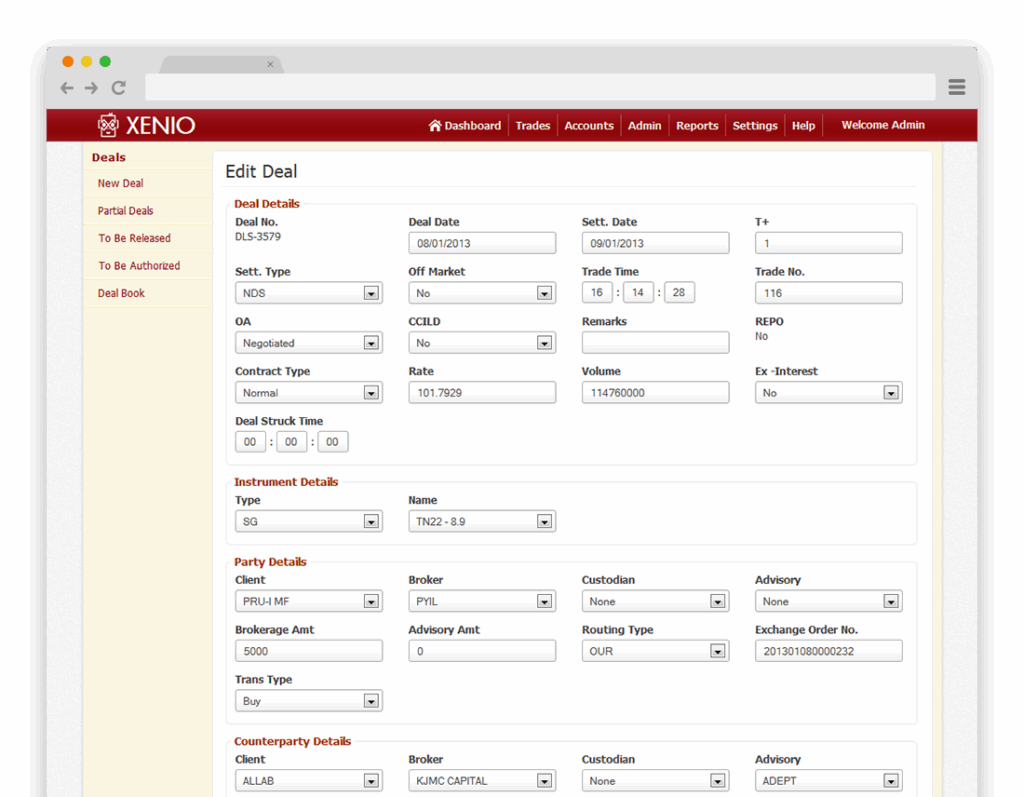Viewport: 1024px width, 797px height.
Task: Click the T+ input field
Action: click(x=829, y=243)
